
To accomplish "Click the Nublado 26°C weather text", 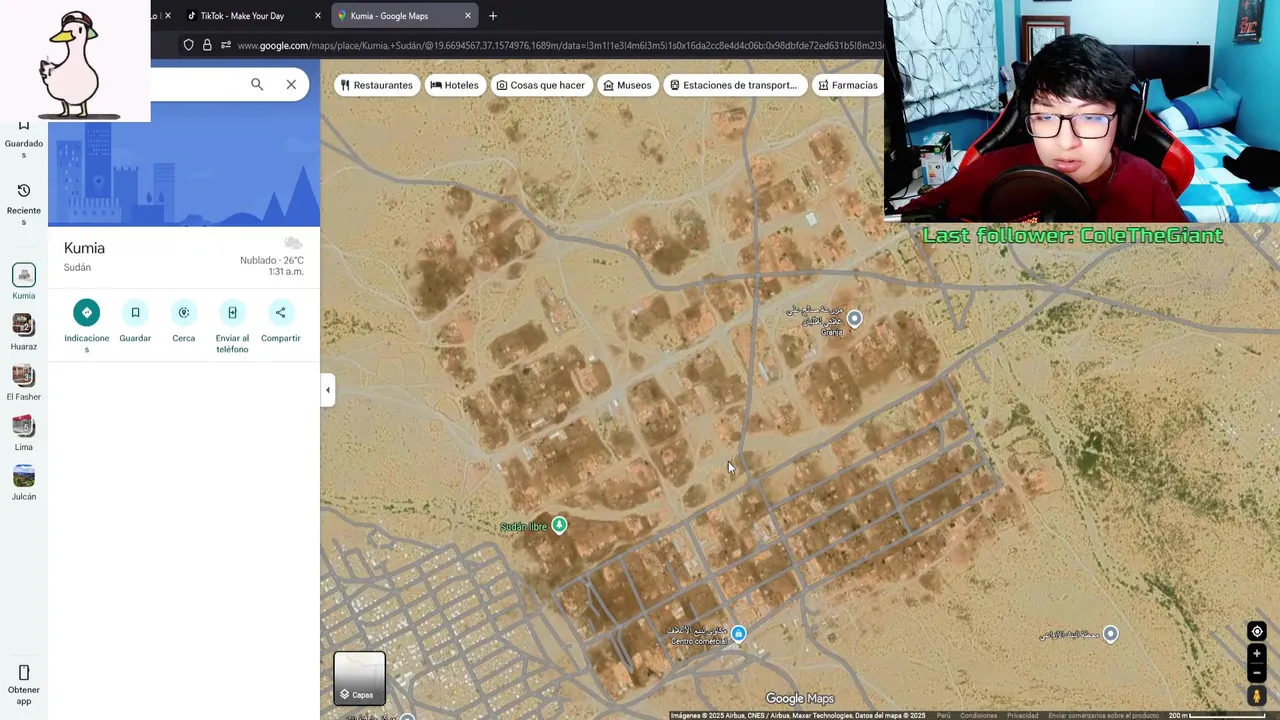I will click(271, 260).
